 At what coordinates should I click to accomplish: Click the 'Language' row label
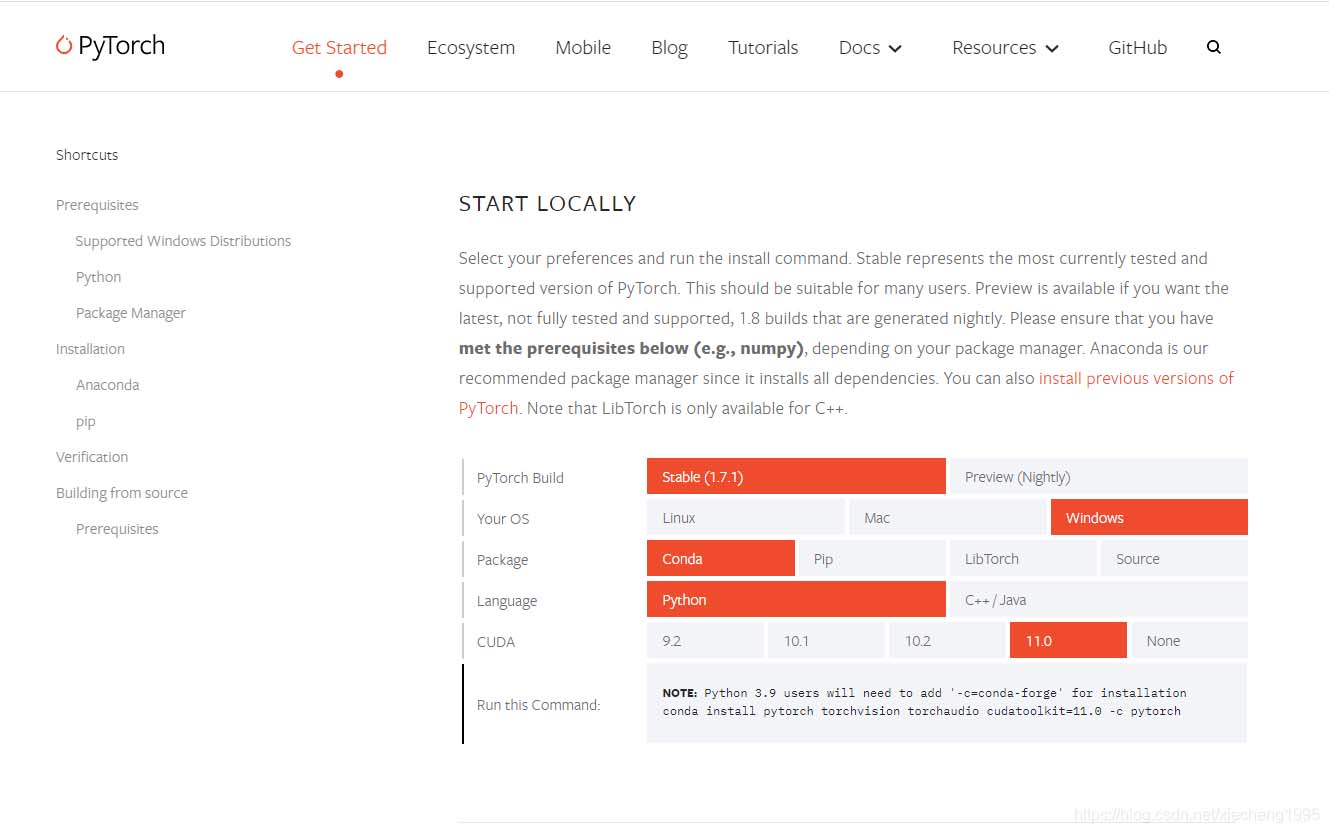(x=507, y=600)
